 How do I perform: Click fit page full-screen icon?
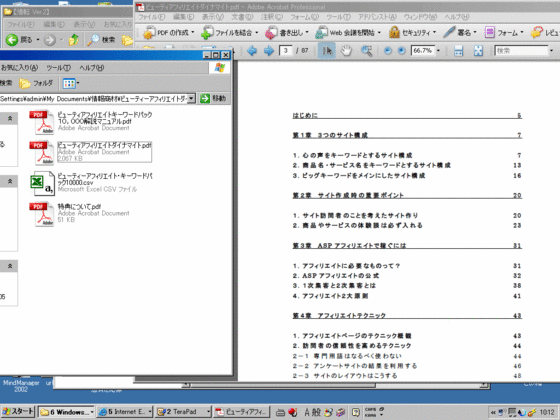pos(478,51)
